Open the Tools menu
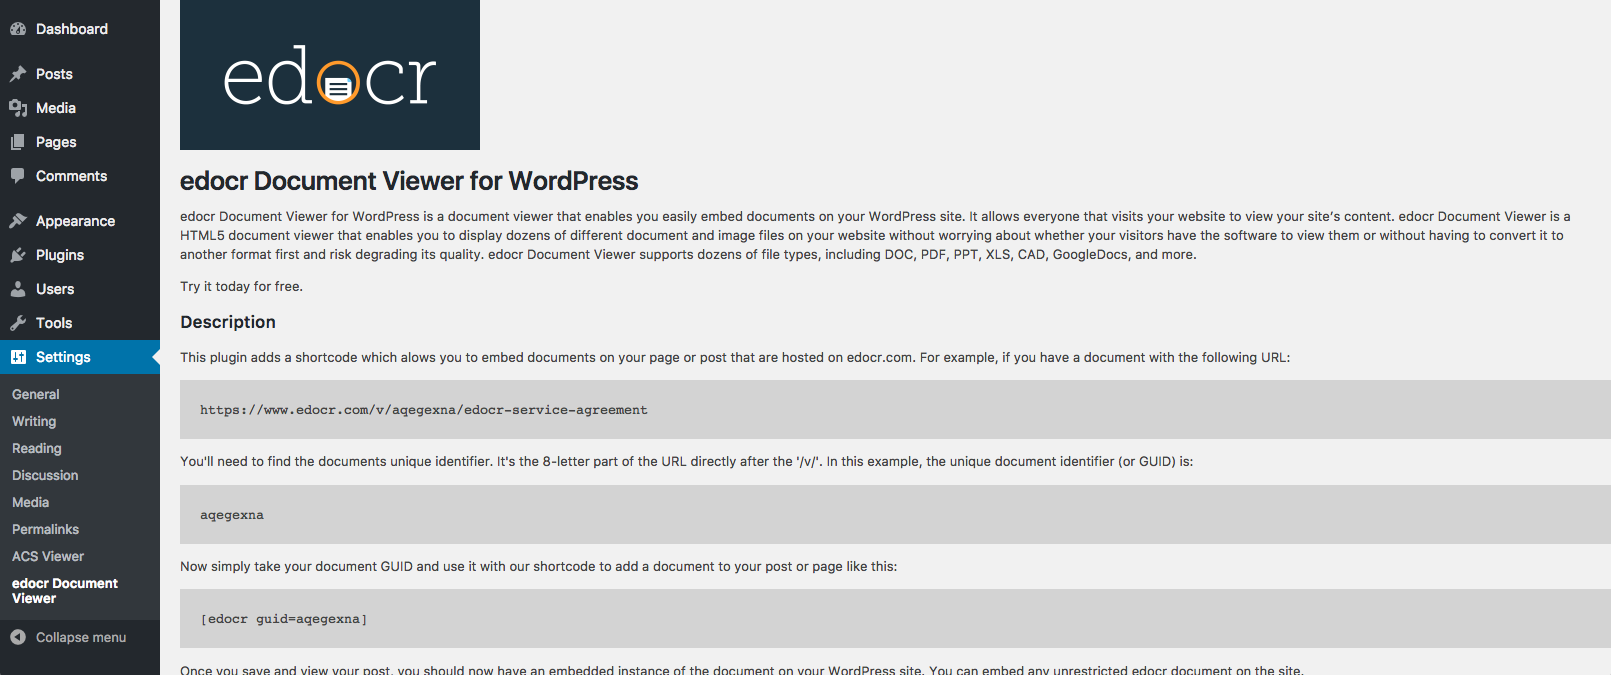The width and height of the screenshot is (1611, 675). click(x=80, y=323)
